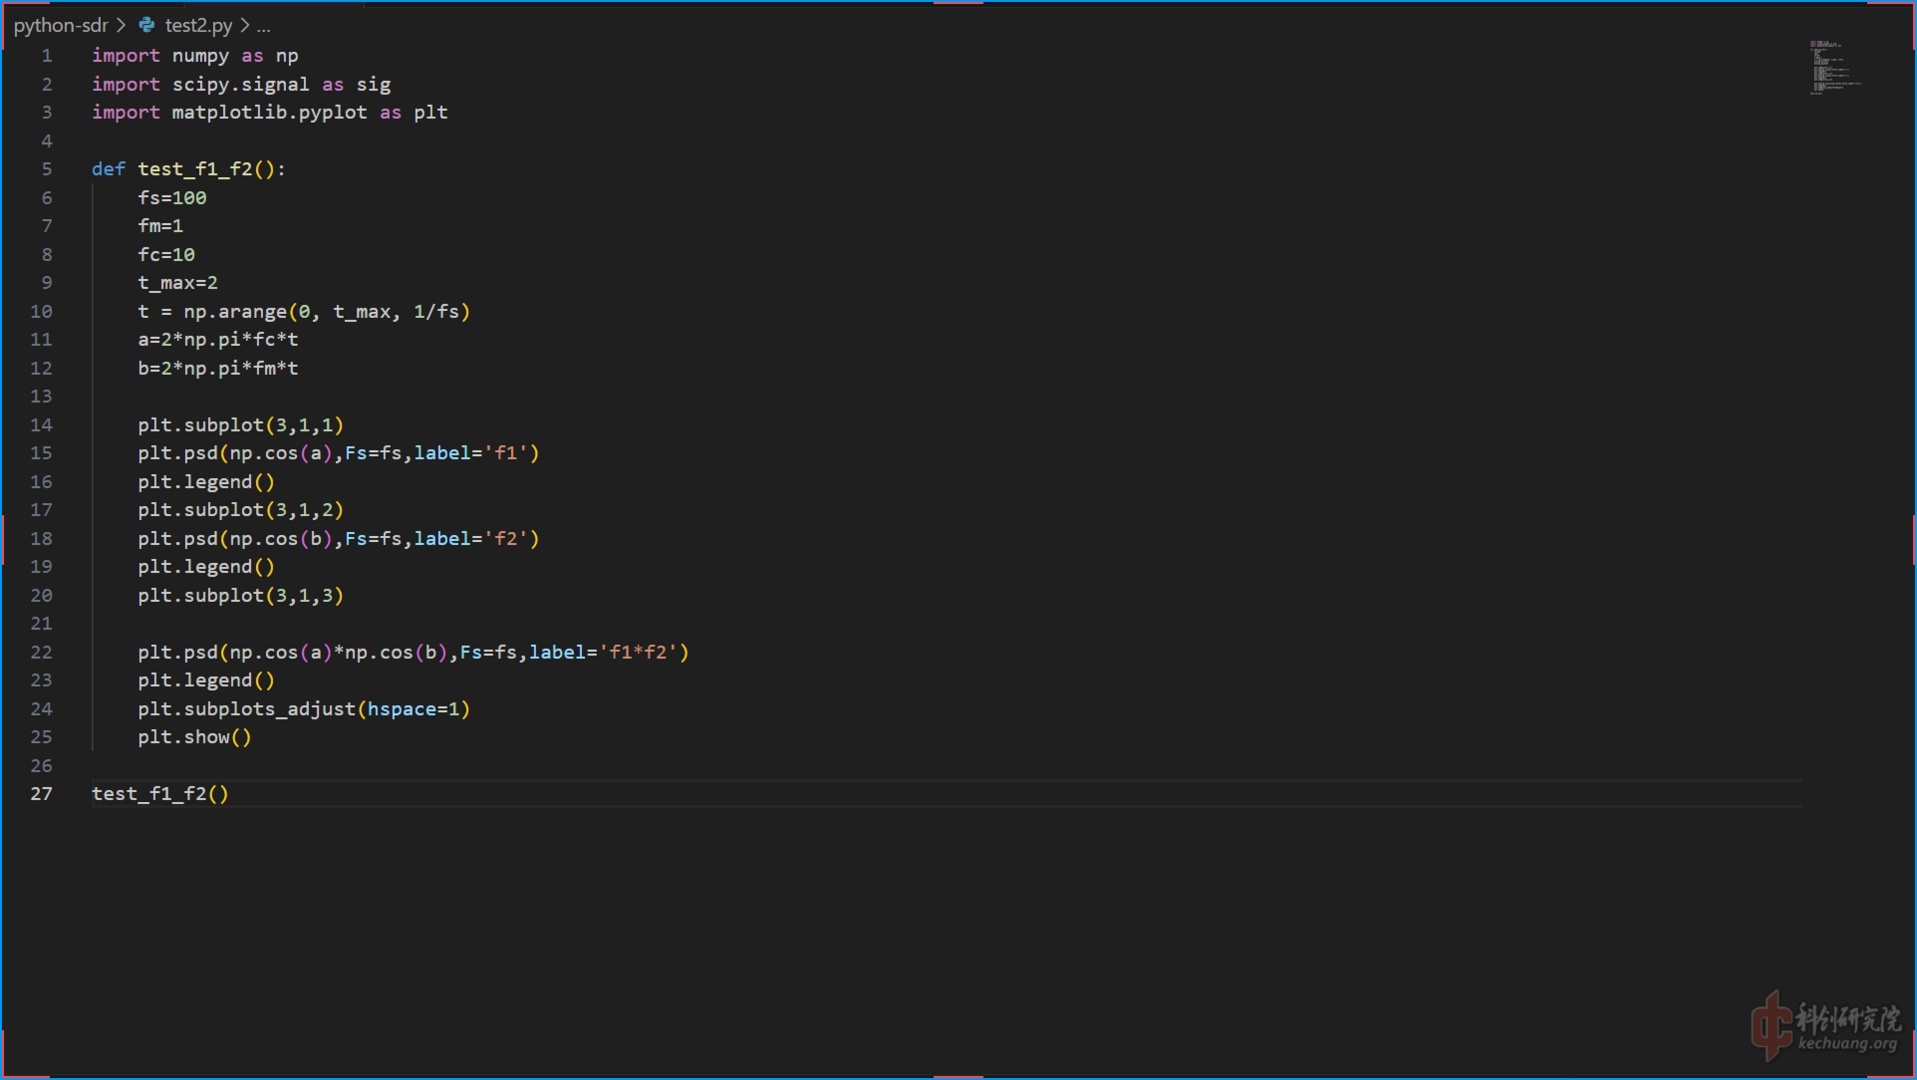This screenshot has height=1080, width=1917.
Task: Click the Python file icon in breadcrumbs
Action: click(147, 25)
